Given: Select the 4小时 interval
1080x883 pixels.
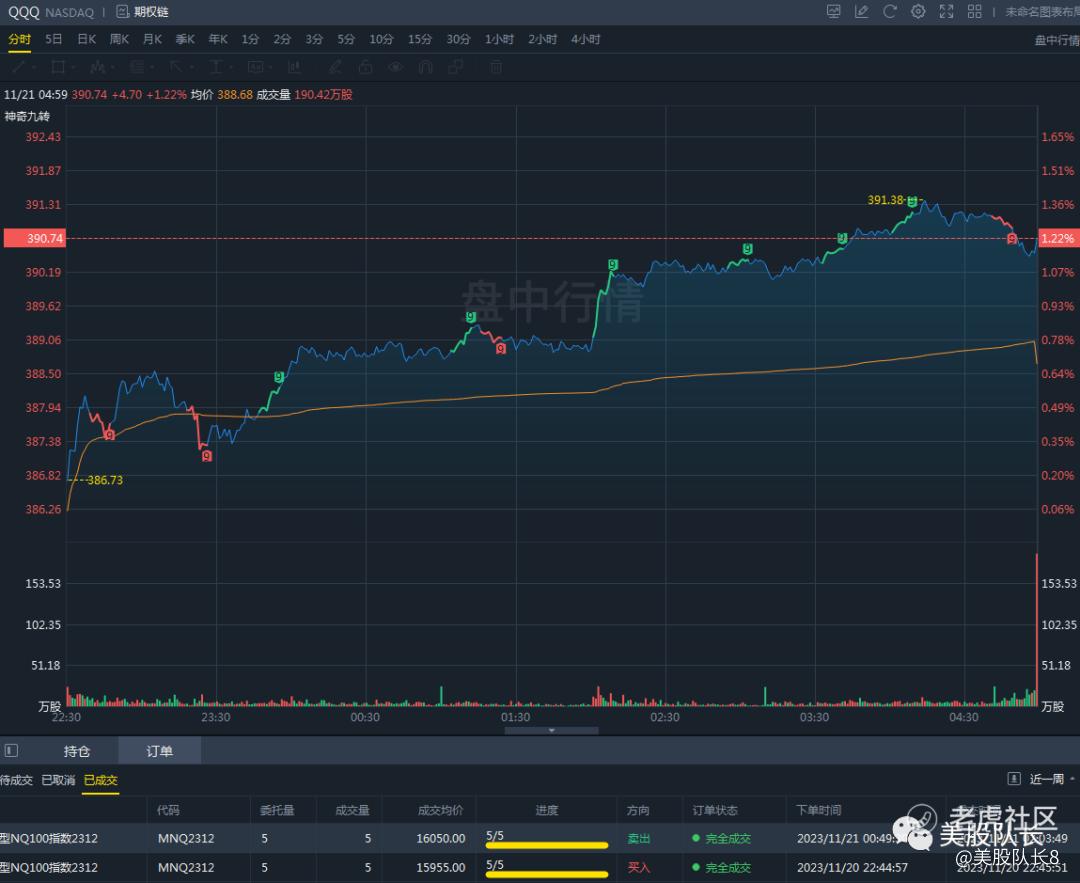Looking at the screenshot, I should (x=585, y=39).
